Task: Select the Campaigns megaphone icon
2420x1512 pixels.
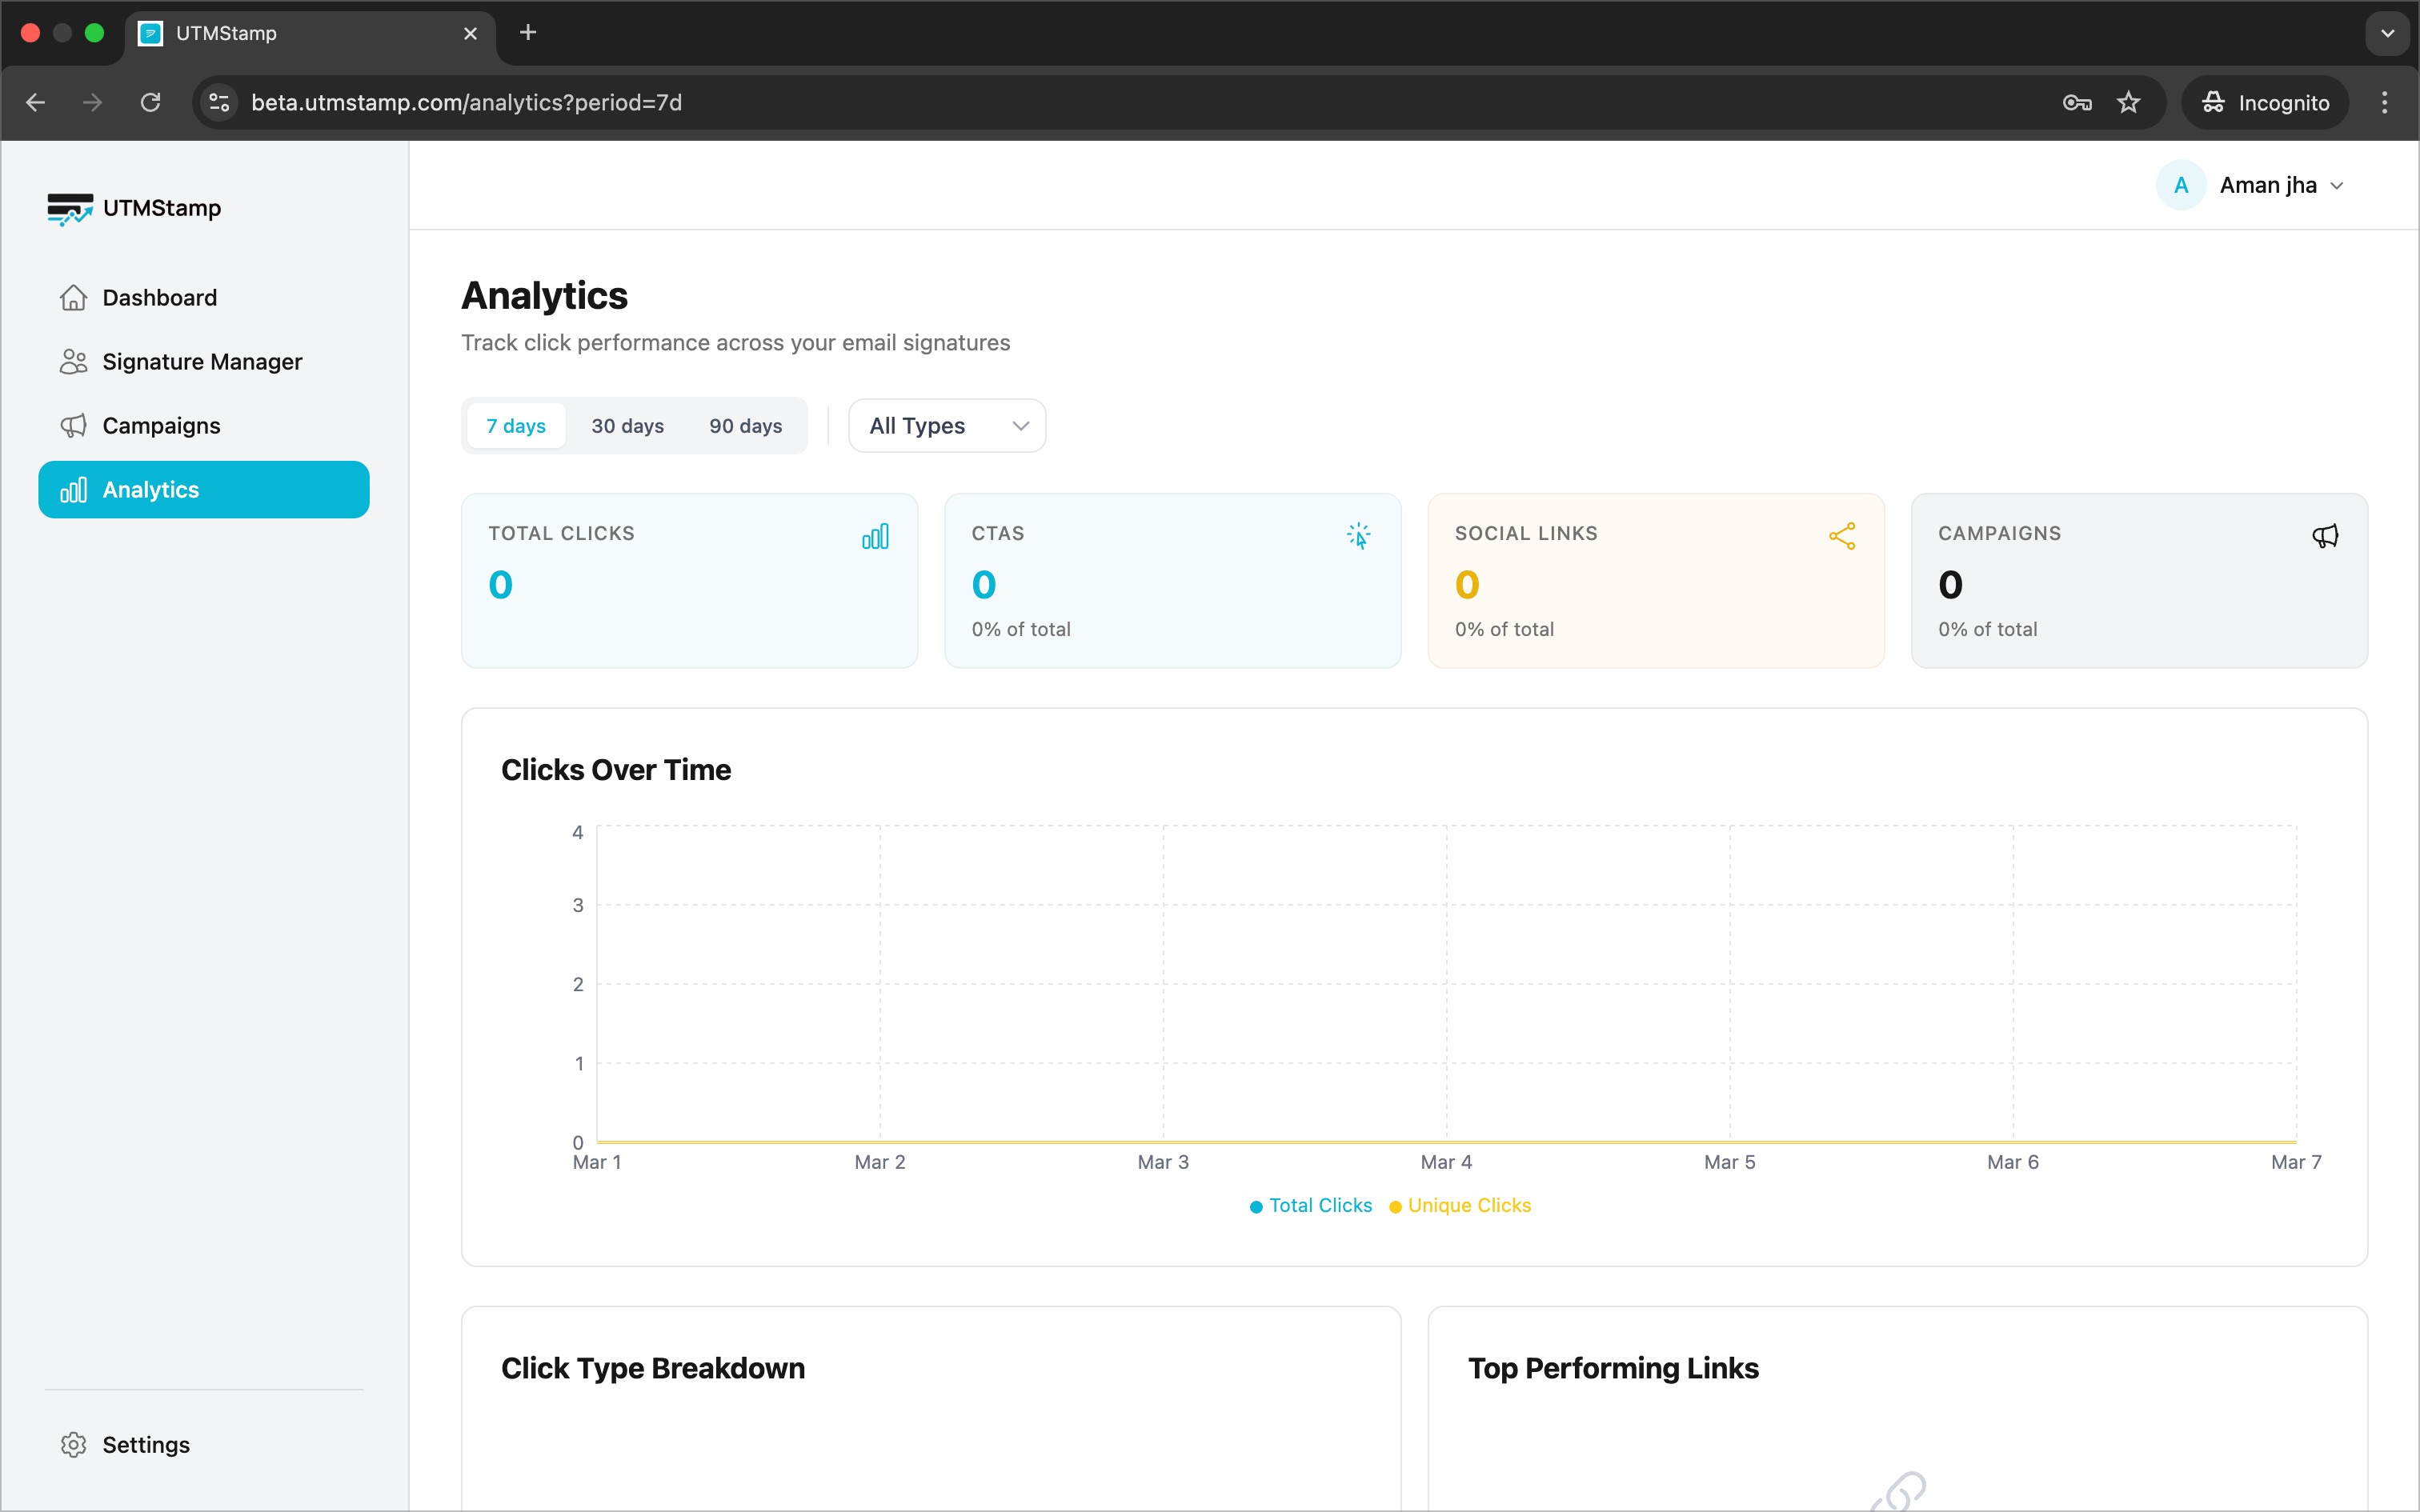Action: click(72, 425)
